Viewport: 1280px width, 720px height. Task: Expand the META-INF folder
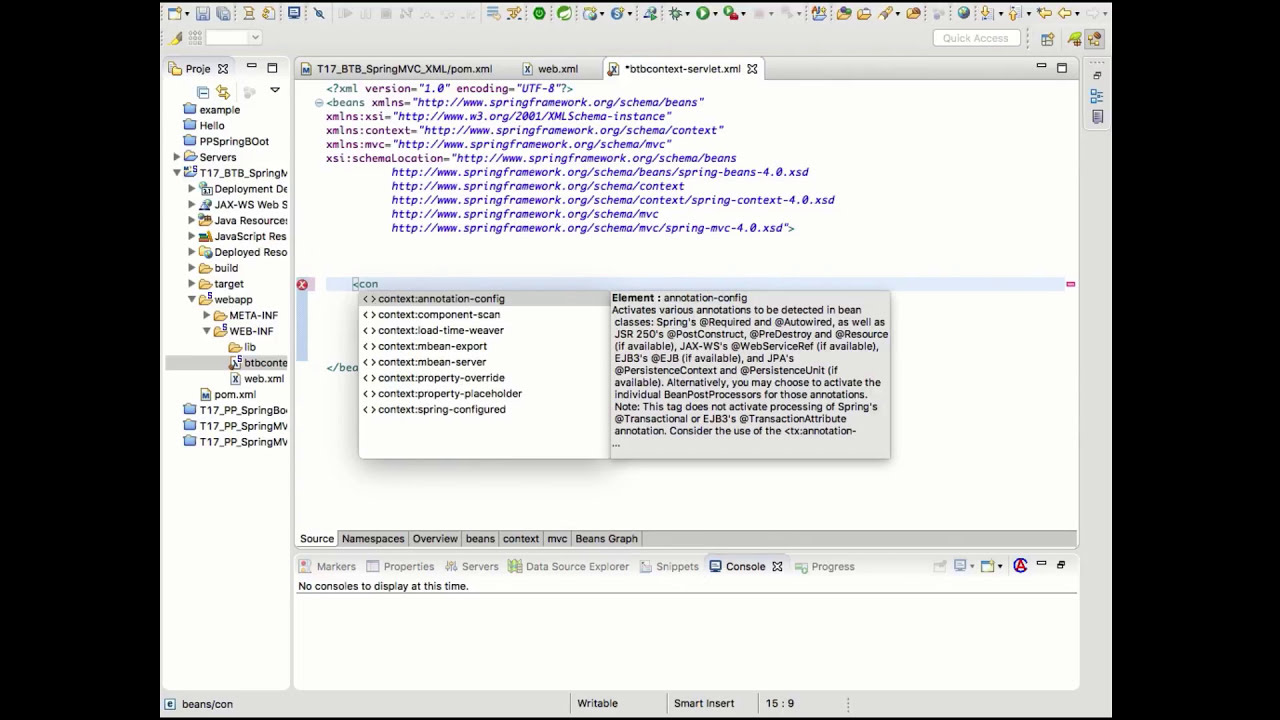coord(207,315)
